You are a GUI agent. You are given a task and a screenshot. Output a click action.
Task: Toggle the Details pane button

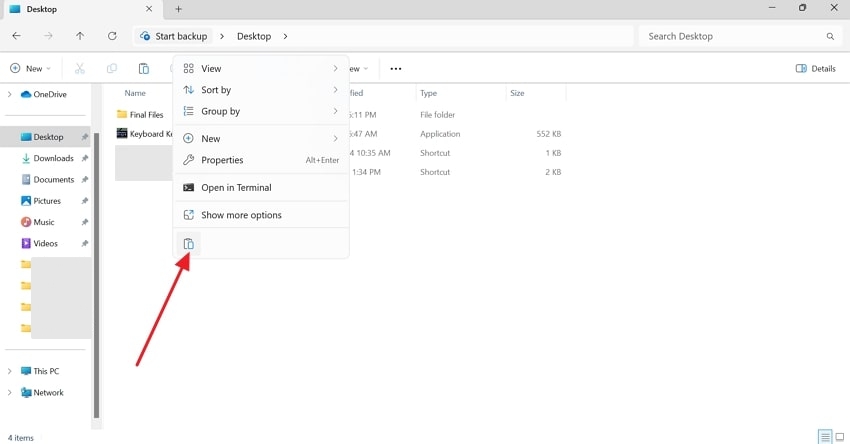pos(815,69)
